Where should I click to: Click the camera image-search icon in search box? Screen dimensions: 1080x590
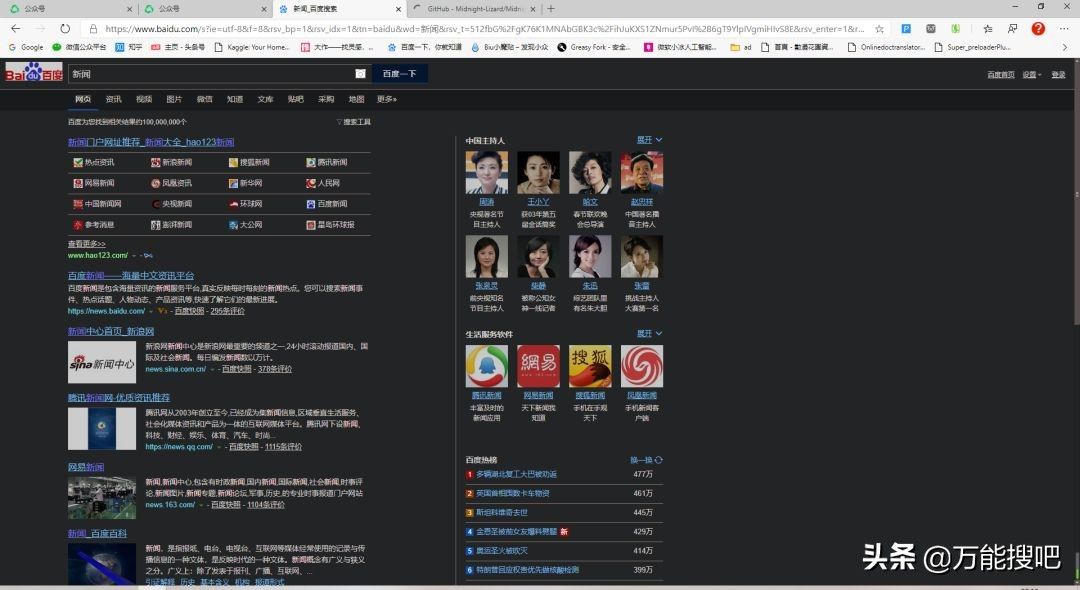(360, 74)
